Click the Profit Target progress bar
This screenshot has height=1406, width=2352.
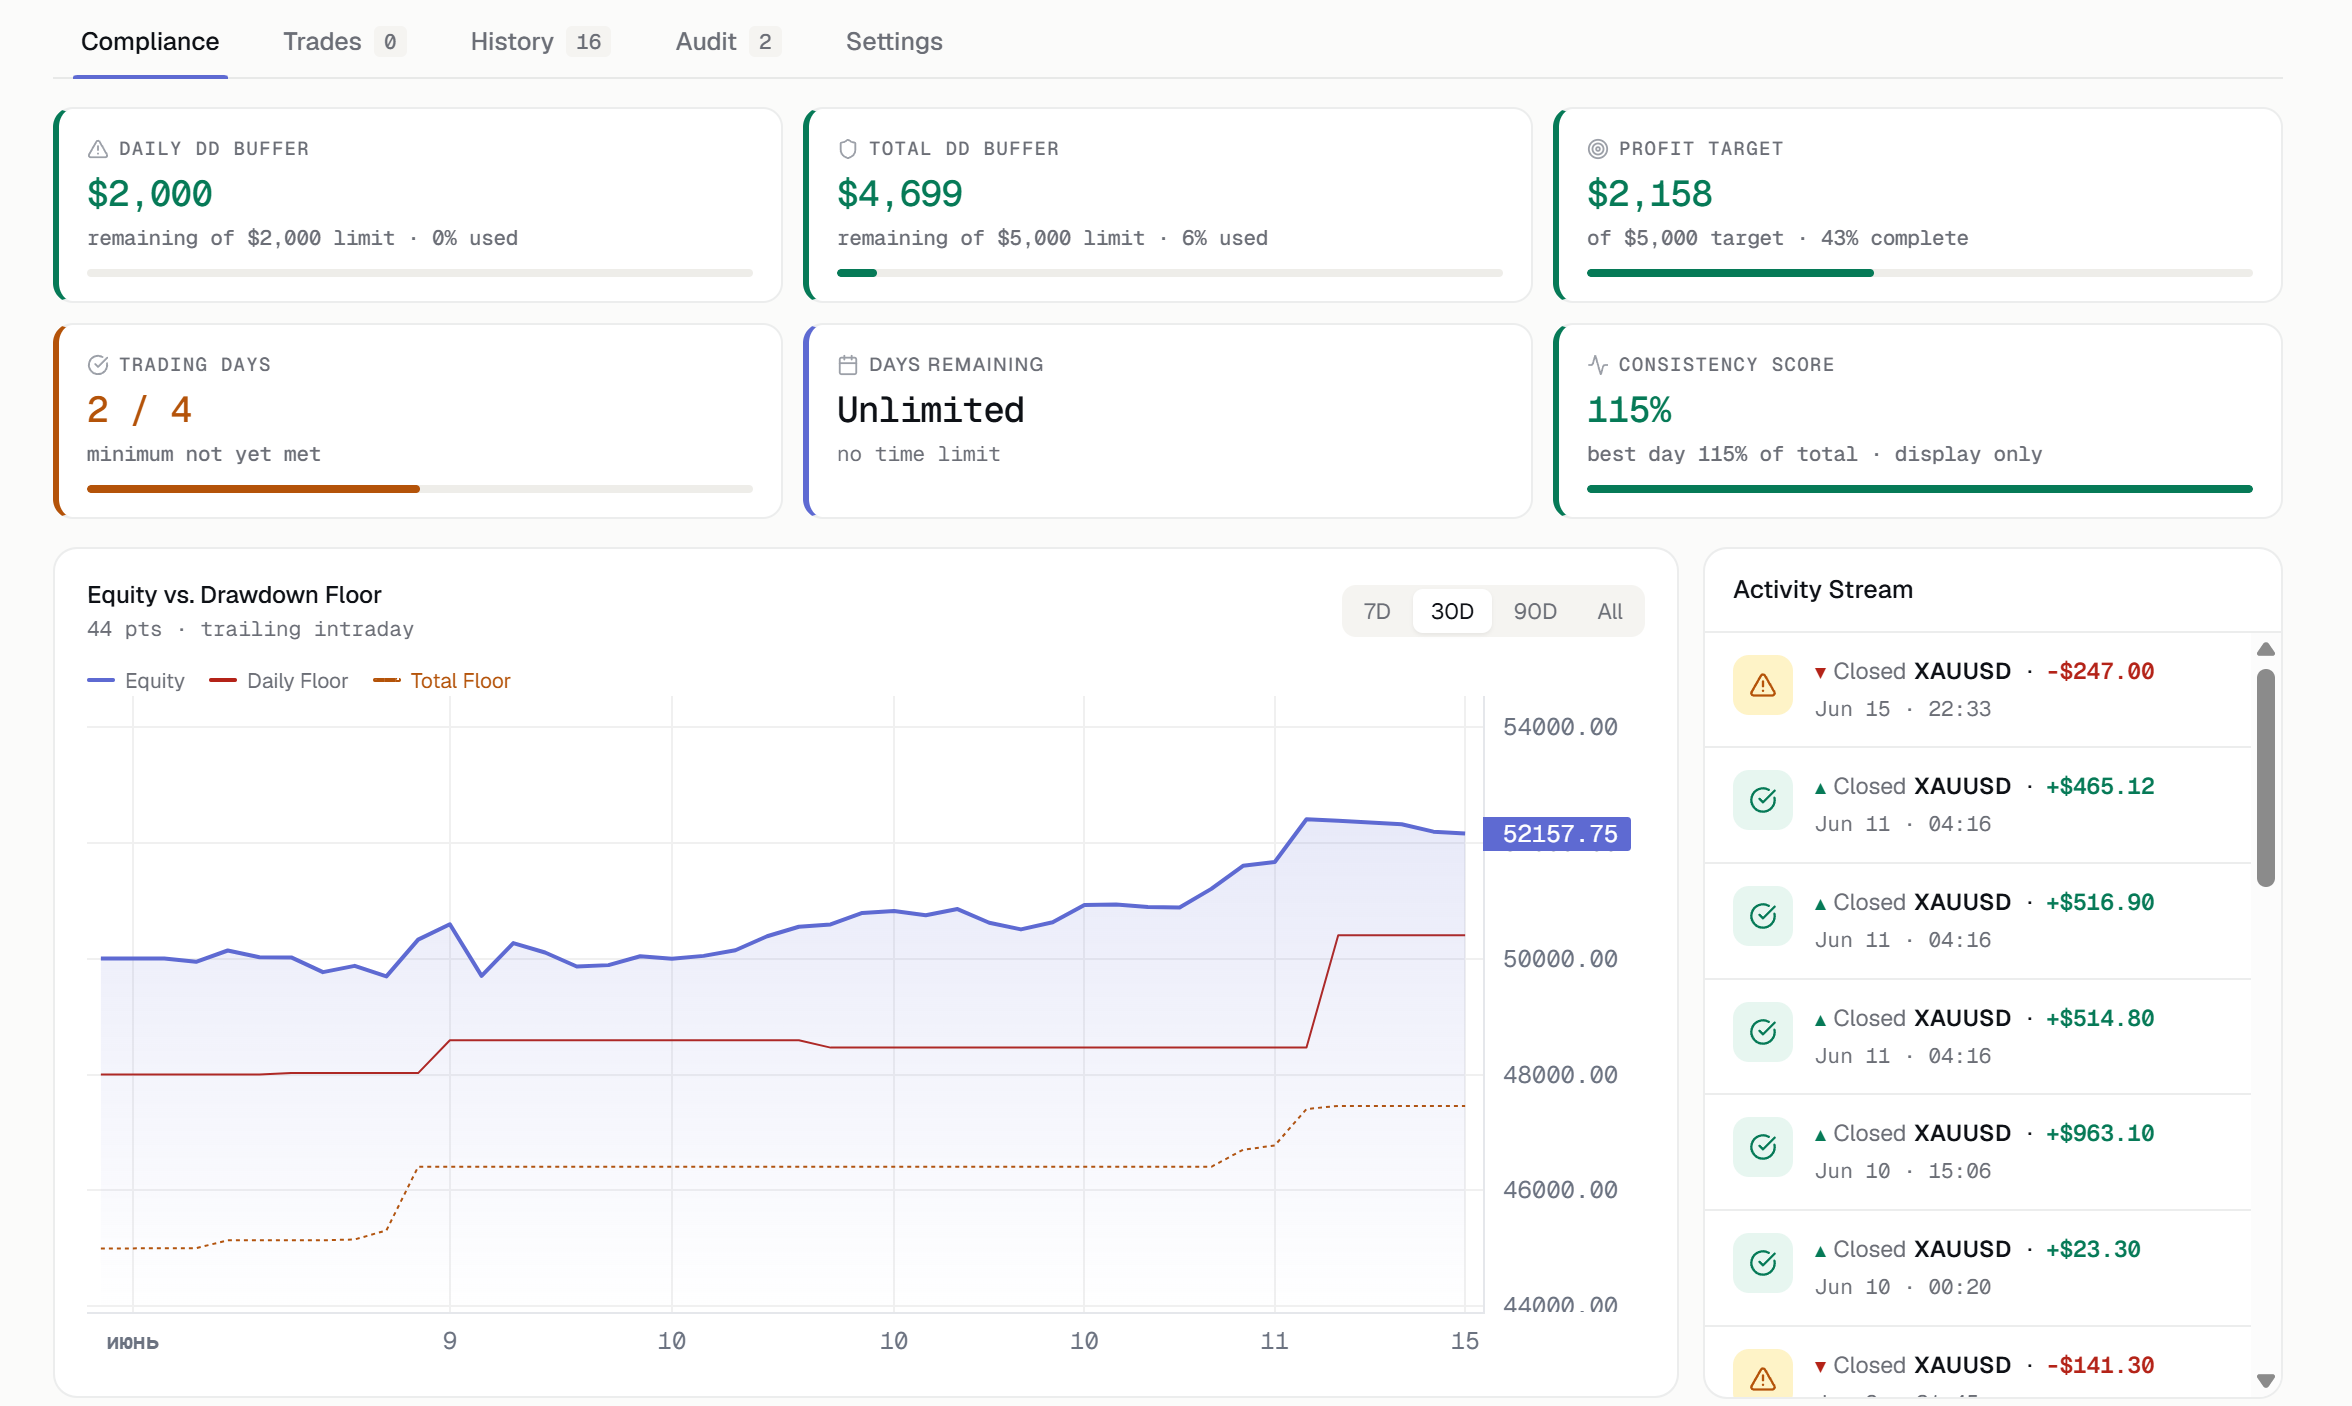(1919, 273)
